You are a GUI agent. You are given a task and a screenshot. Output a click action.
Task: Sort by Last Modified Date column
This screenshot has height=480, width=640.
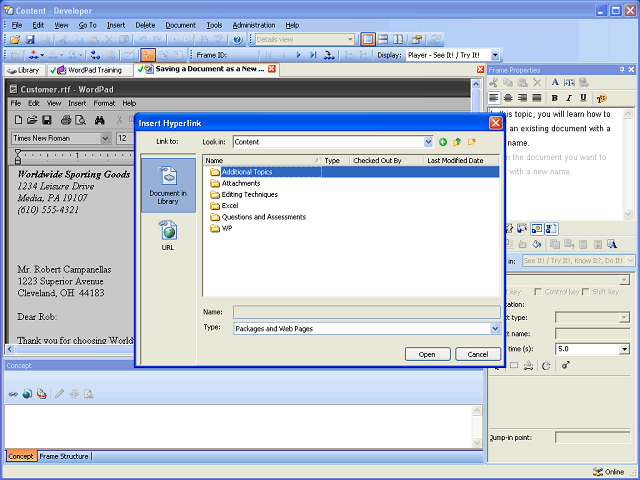[461, 161]
